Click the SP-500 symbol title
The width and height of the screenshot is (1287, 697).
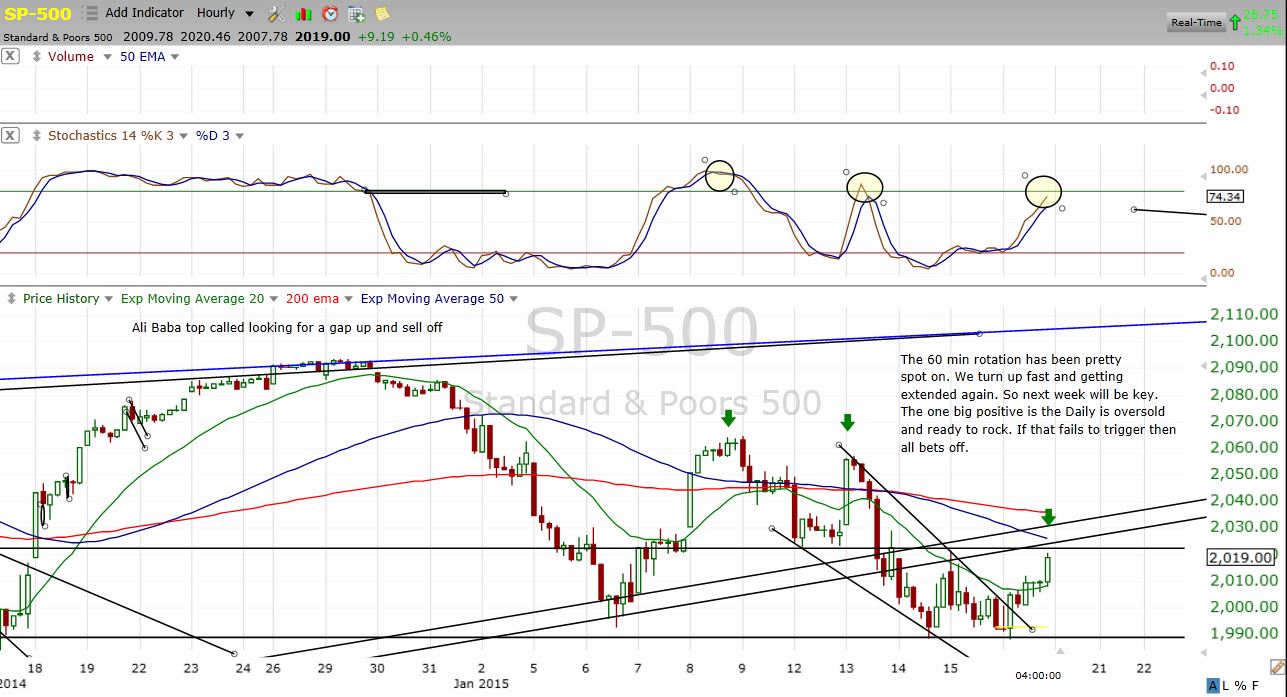click(36, 13)
